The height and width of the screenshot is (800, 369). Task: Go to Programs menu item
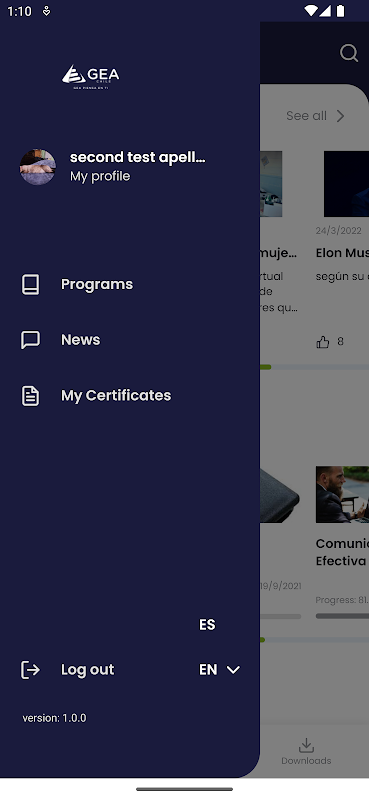click(97, 284)
